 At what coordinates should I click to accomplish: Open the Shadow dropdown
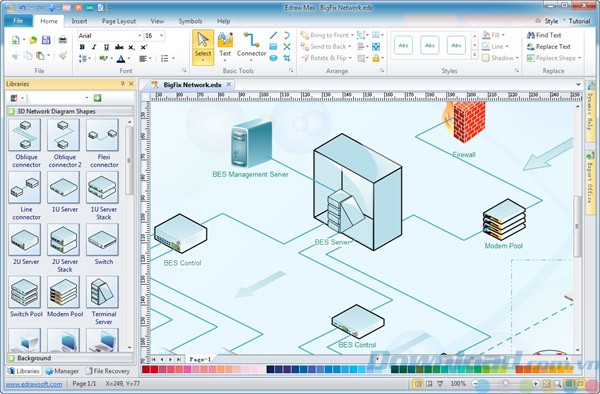(x=500, y=58)
